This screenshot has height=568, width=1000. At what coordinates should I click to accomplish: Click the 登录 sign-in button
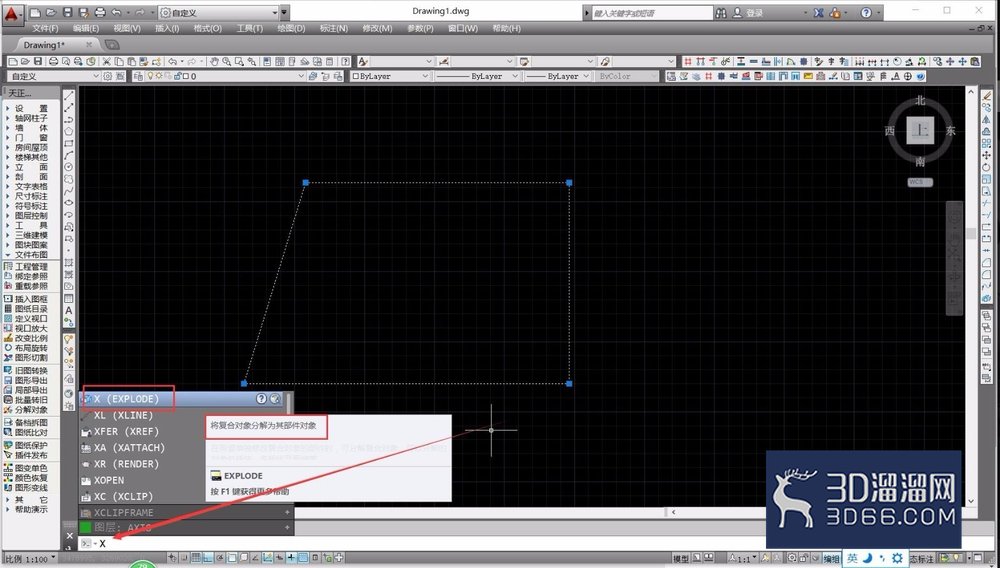[748, 13]
